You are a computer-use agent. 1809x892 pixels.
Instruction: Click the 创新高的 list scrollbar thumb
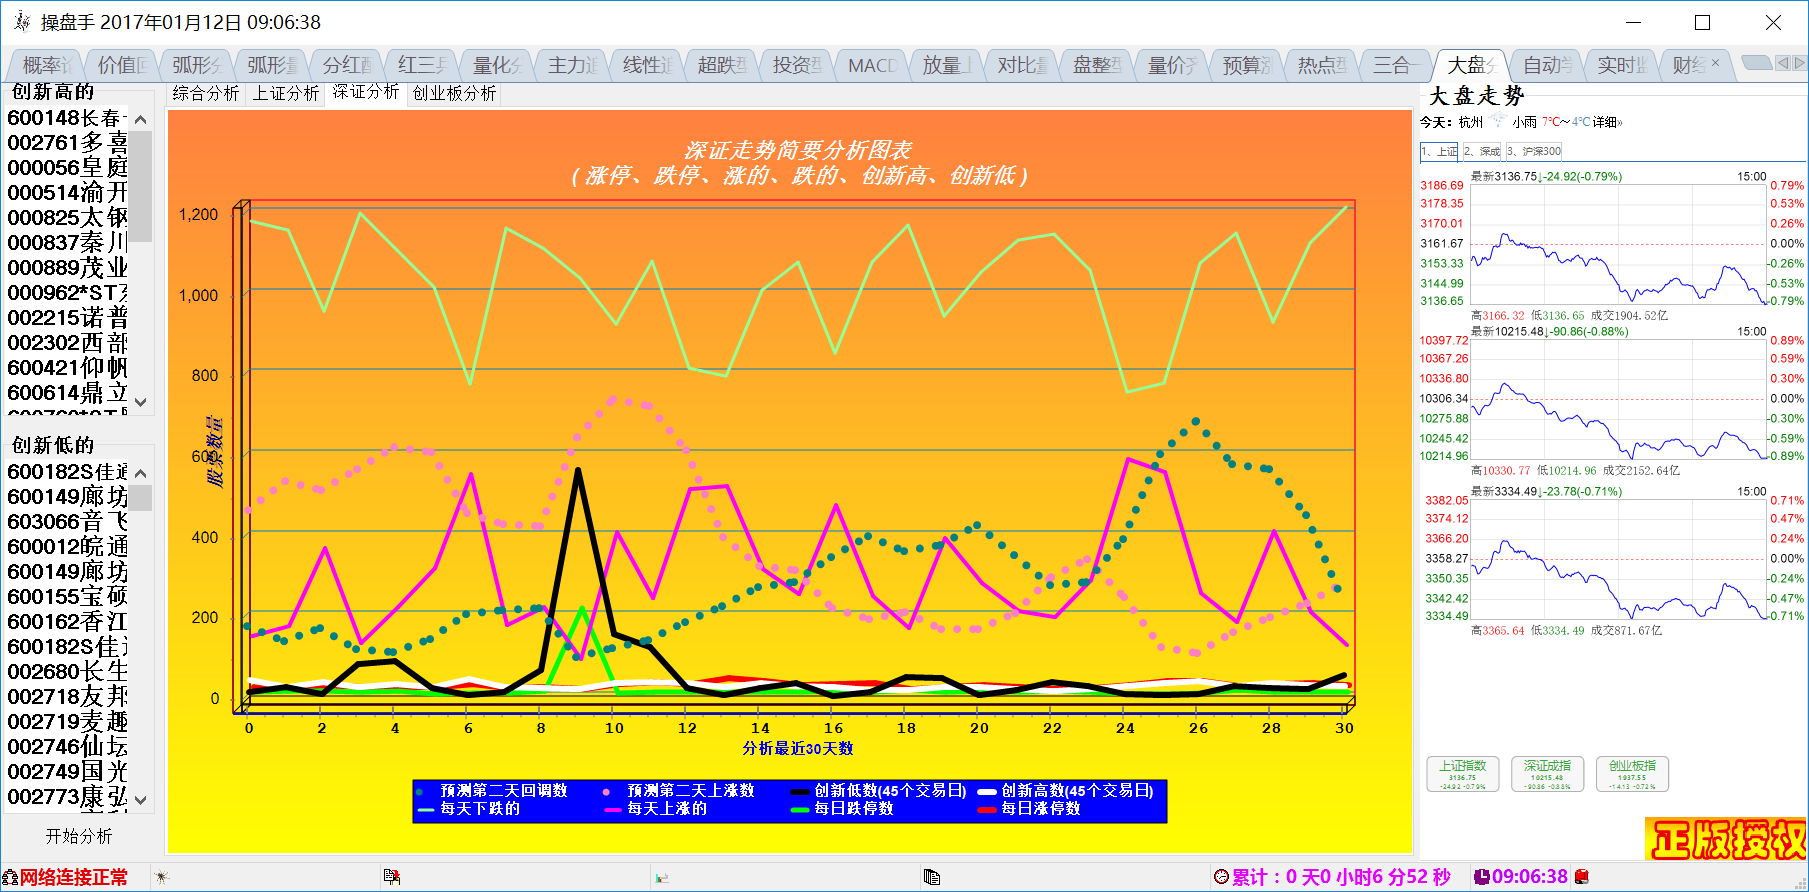[x=141, y=186]
